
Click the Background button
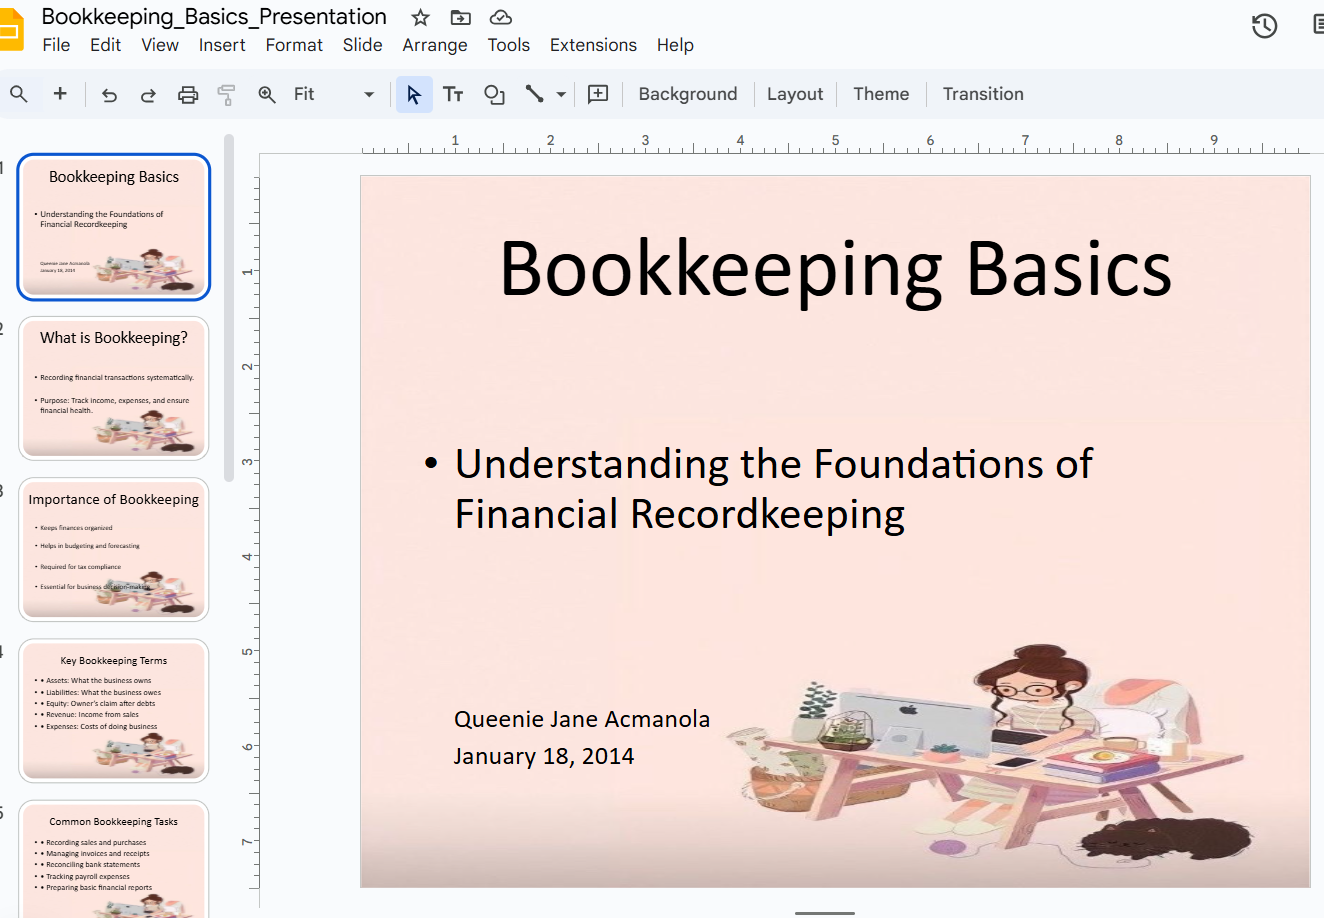coord(687,94)
